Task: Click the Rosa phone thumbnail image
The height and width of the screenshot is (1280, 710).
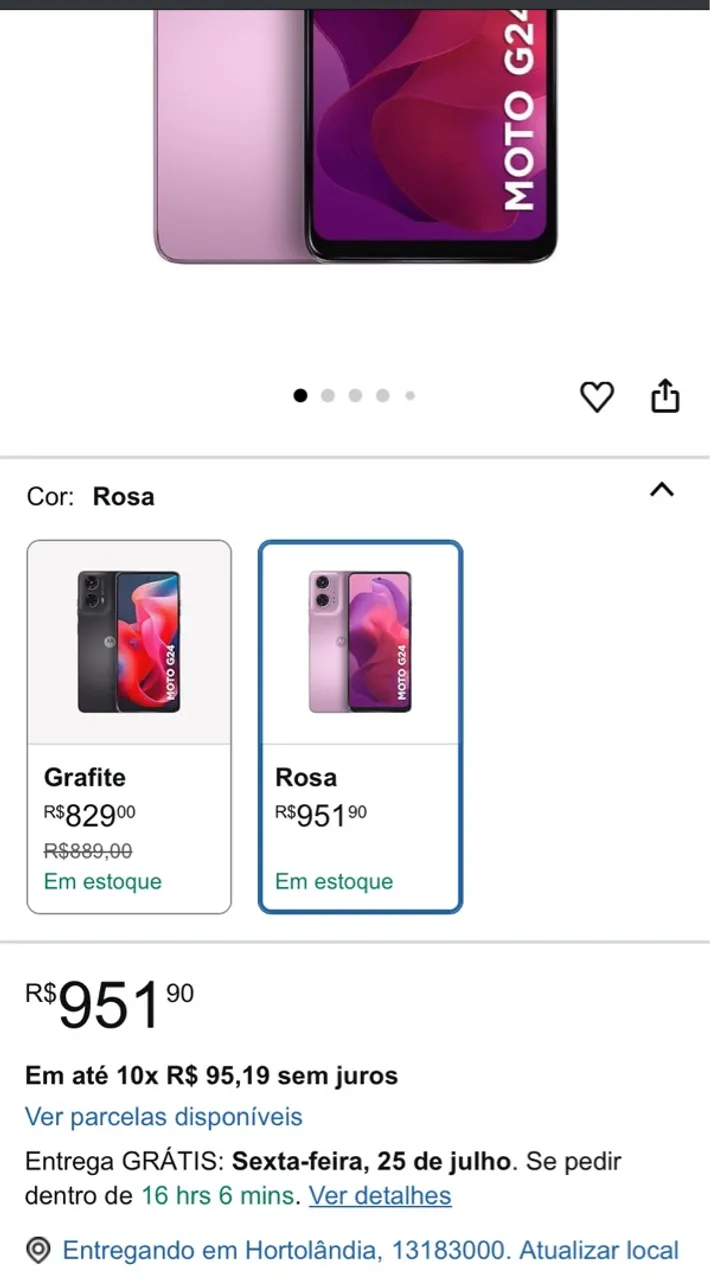Action: pos(360,642)
